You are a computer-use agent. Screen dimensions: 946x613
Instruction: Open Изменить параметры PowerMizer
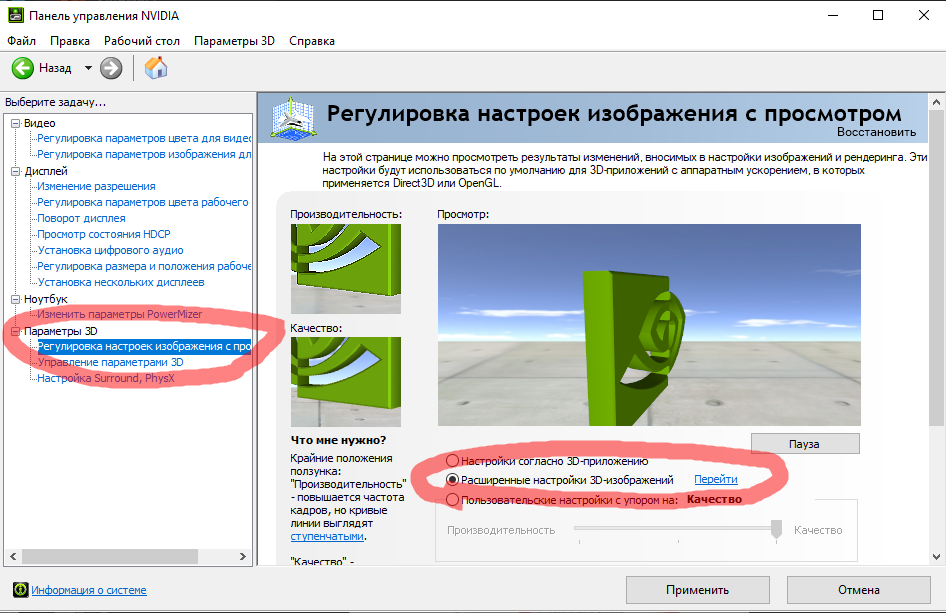[x=119, y=314]
